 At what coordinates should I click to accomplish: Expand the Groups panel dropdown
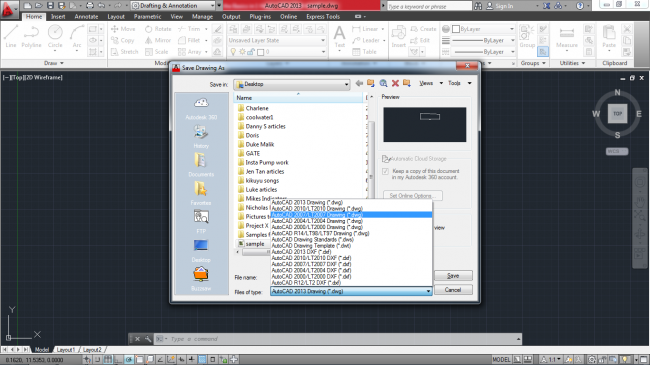[x=533, y=63]
